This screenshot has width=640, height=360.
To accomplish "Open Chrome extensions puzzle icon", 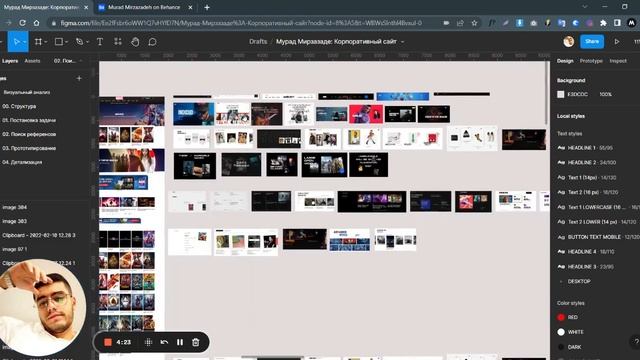I will click(x=603, y=23).
